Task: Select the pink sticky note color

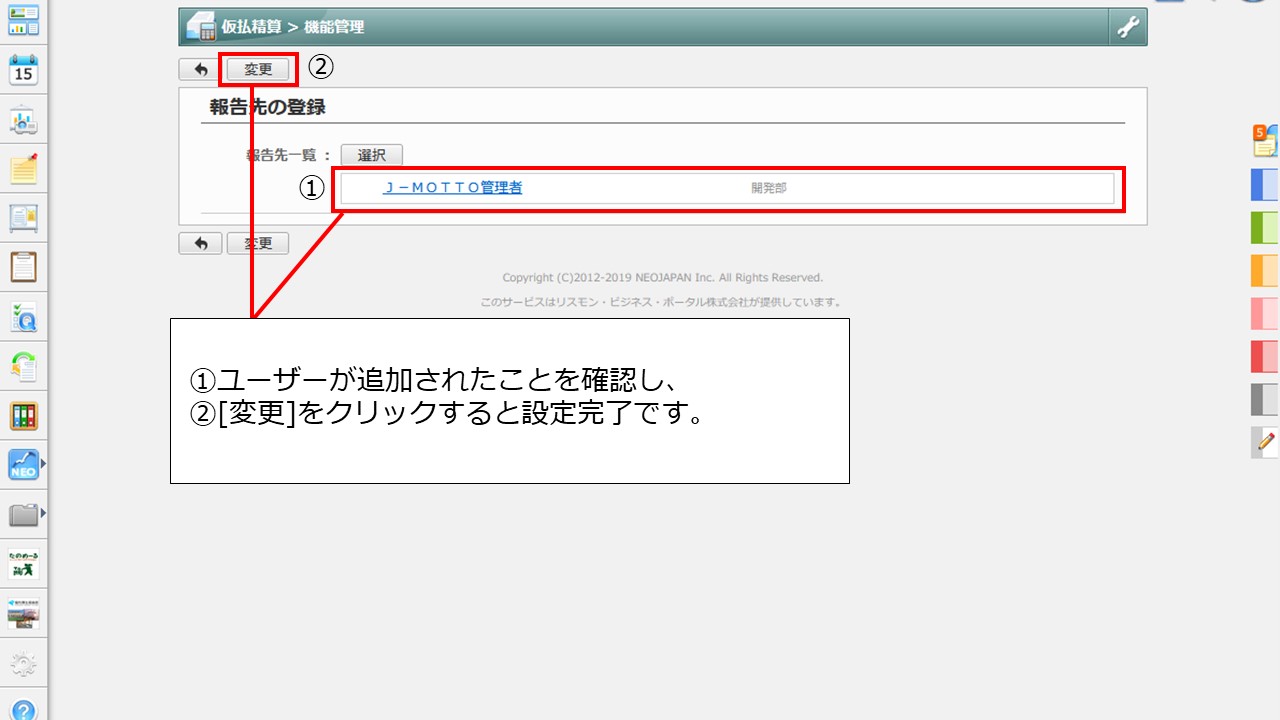Action: pyautogui.click(x=1265, y=314)
